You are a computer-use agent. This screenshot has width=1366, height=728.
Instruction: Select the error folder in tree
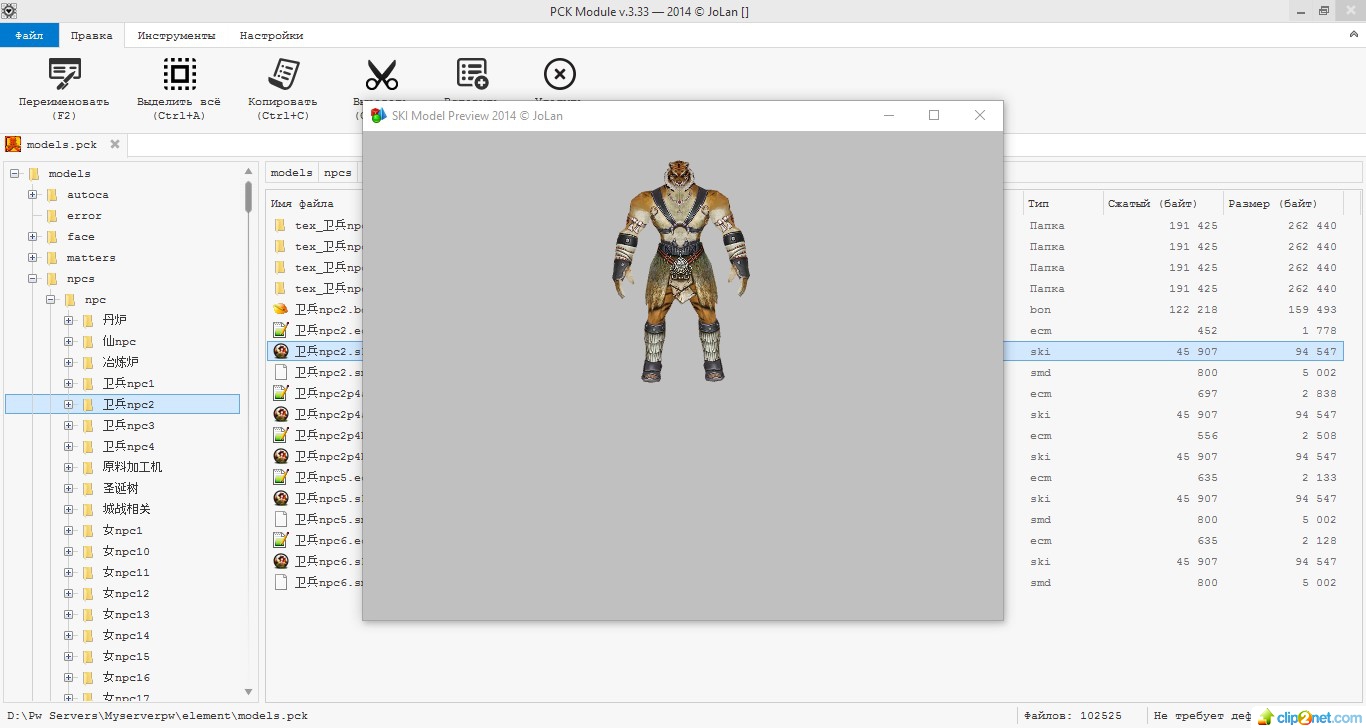pos(85,216)
